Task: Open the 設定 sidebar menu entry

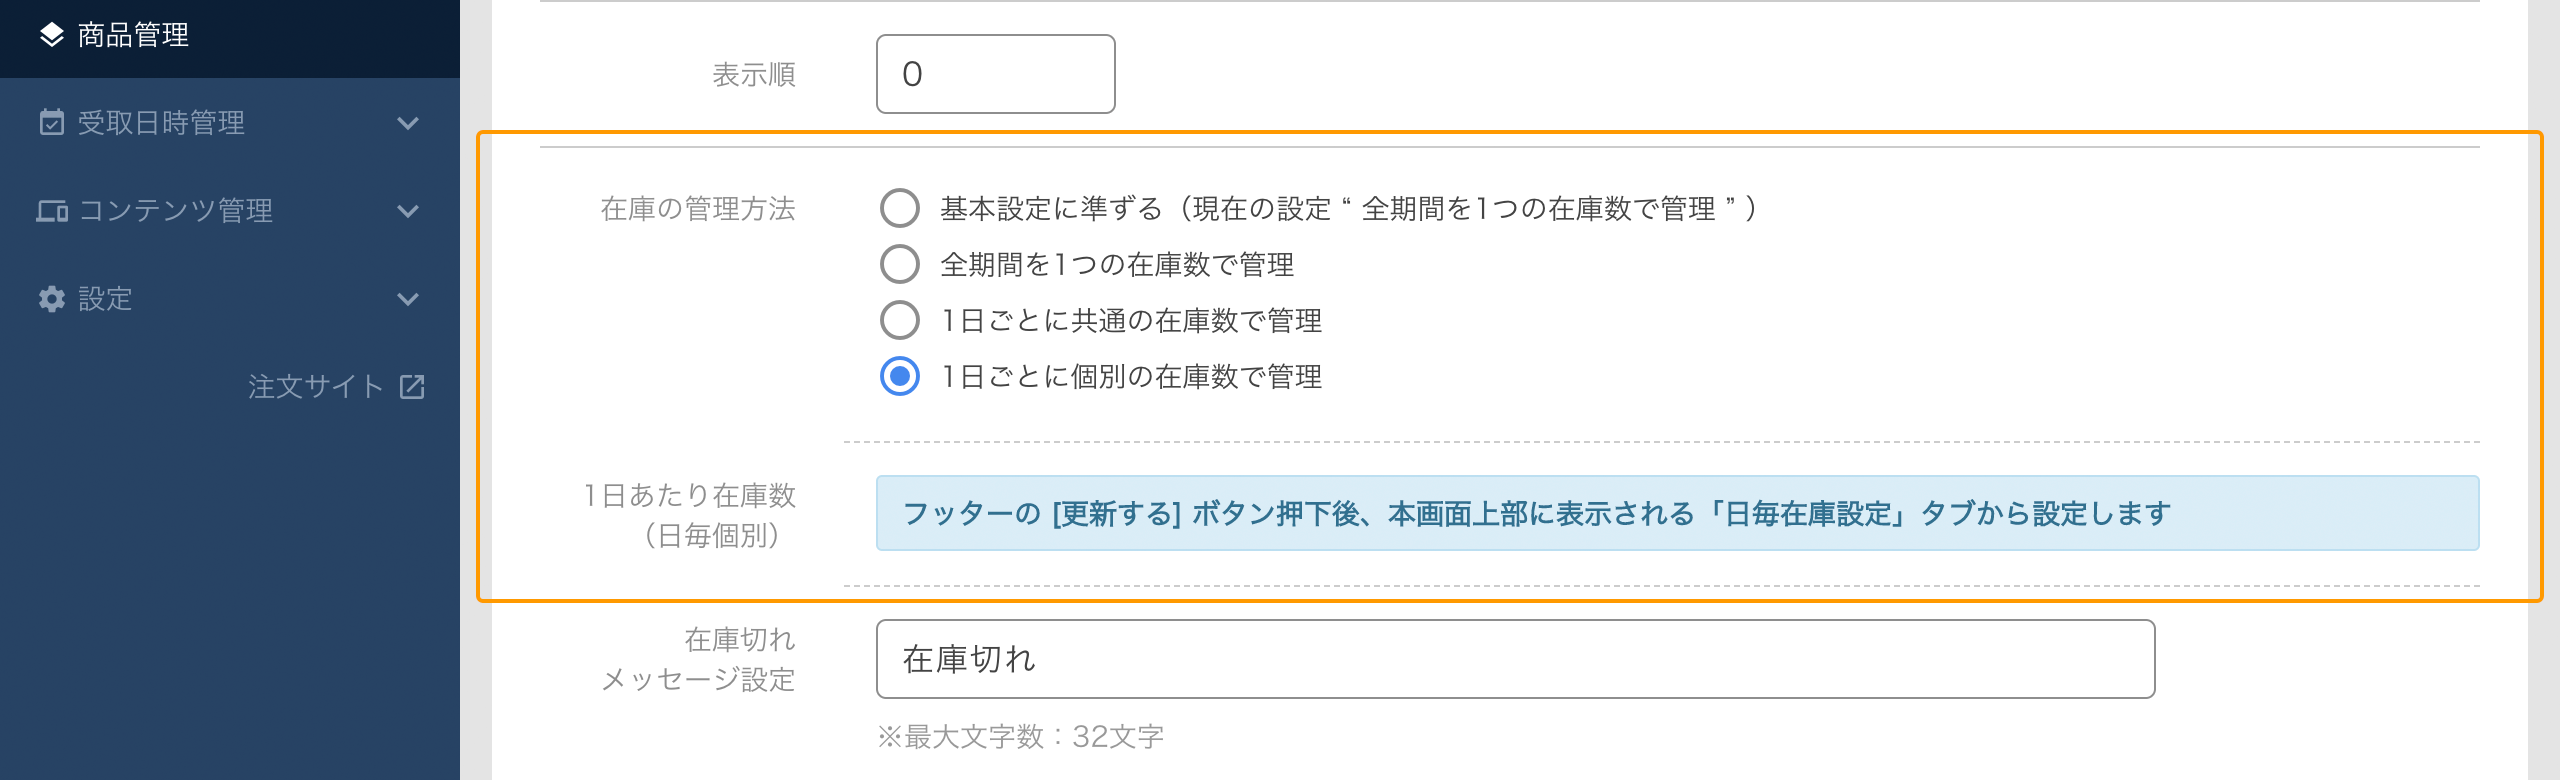Action: point(105,299)
